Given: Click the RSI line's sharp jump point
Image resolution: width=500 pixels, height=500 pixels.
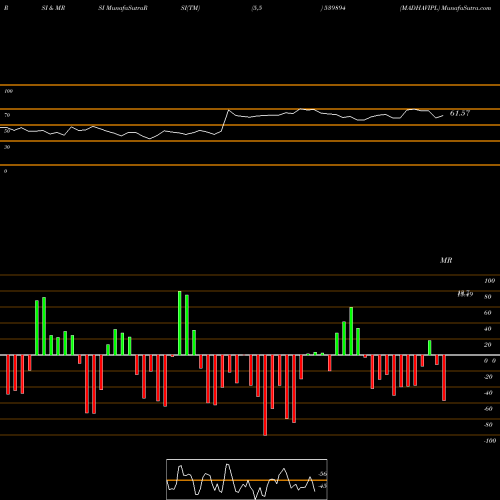Looking at the screenshot, I should point(225,120).
